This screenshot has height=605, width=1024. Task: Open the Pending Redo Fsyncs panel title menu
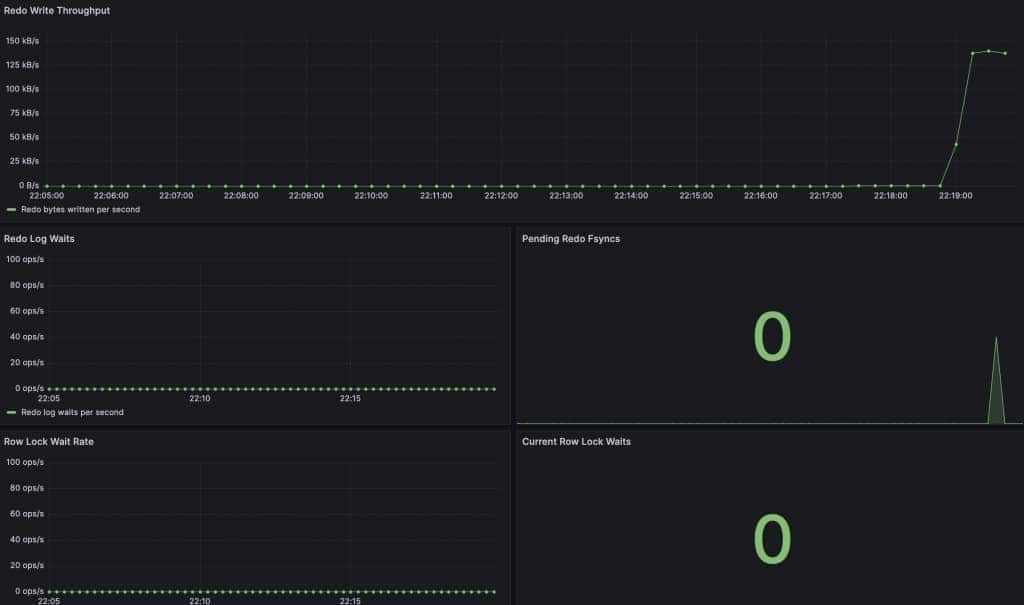571,238
